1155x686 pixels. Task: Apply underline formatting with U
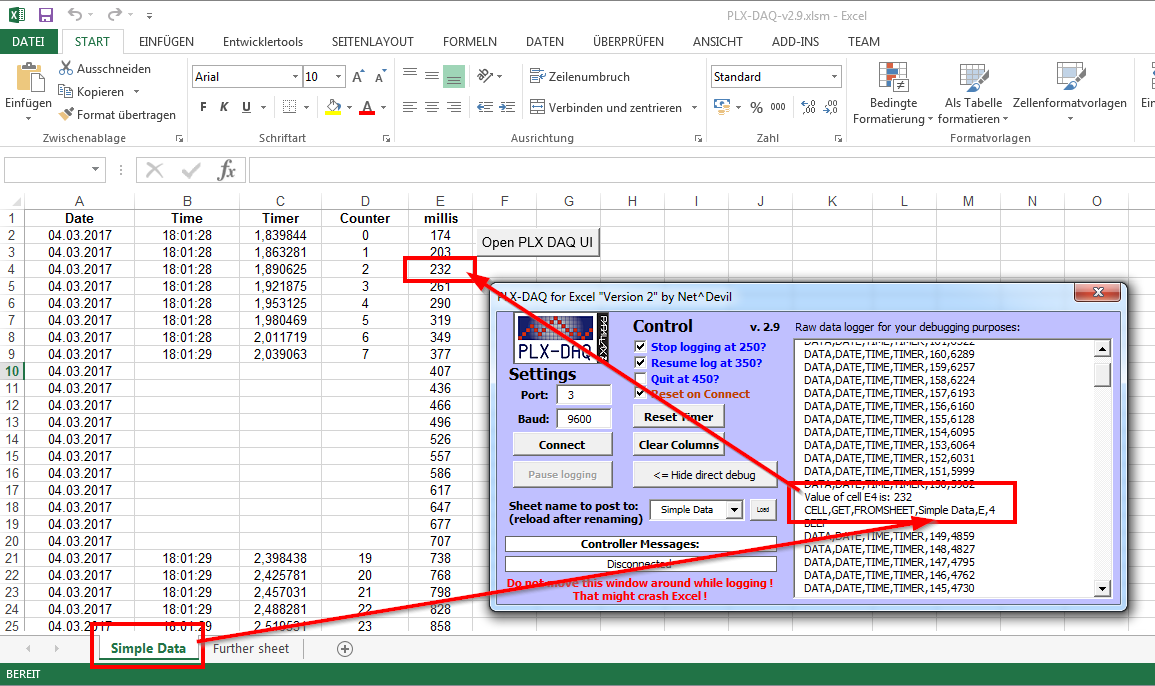click(x=246, y=108)
